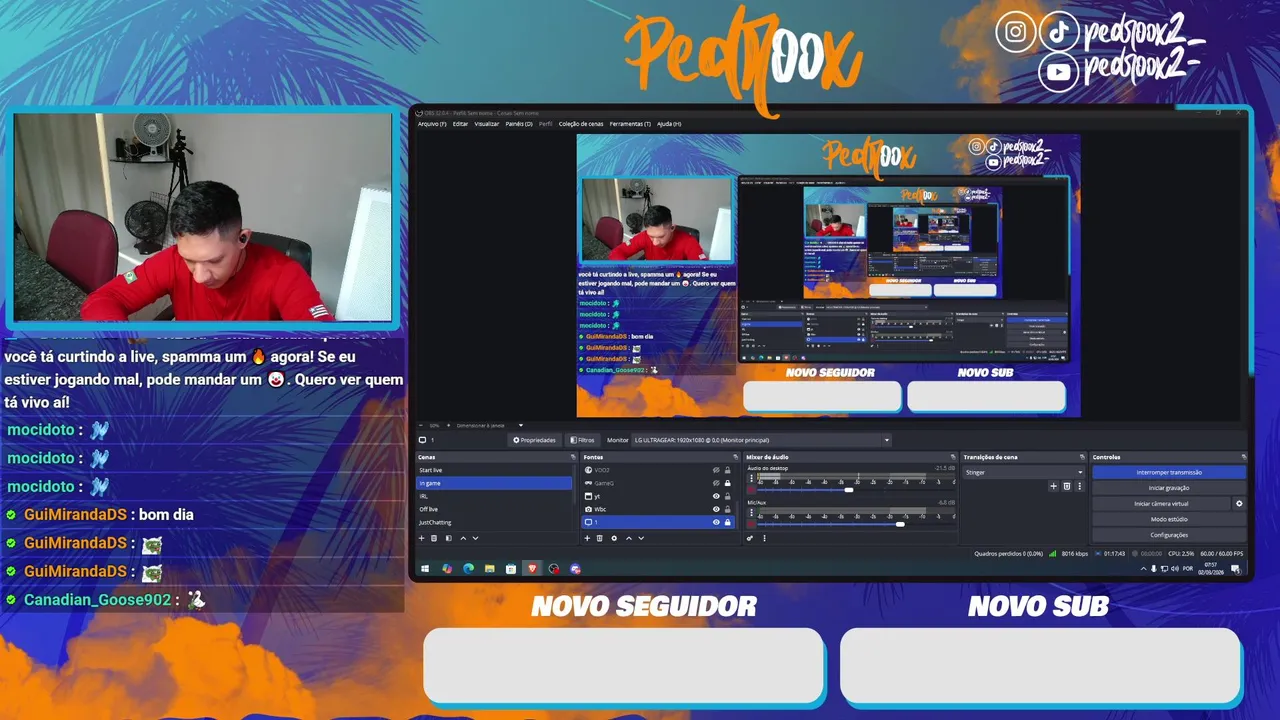Select the Start live scene
This screenshot has height=720, width=1280.
pyautogui.click(x=494, y=470)
